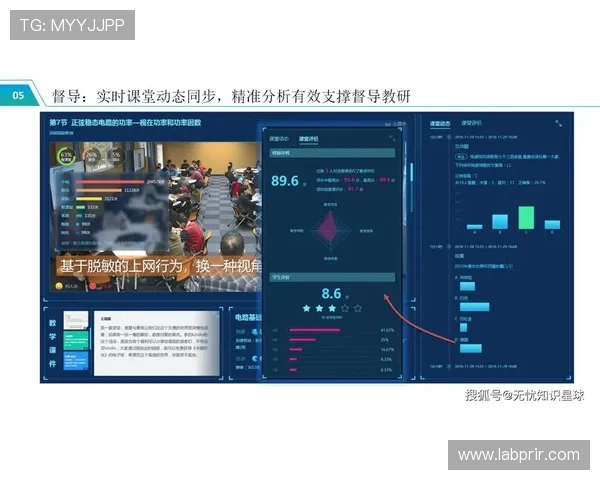Click vote option D bar
600x480 pixels.
click(471, 348)
